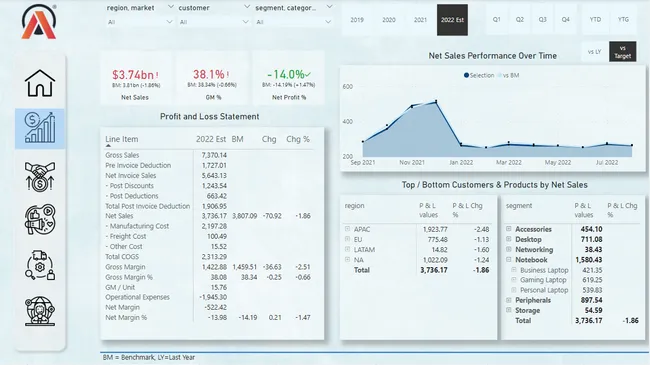Filter by quarter Q1
The image size is (650, 365).
pyautogui.click(x=497, y=19)
